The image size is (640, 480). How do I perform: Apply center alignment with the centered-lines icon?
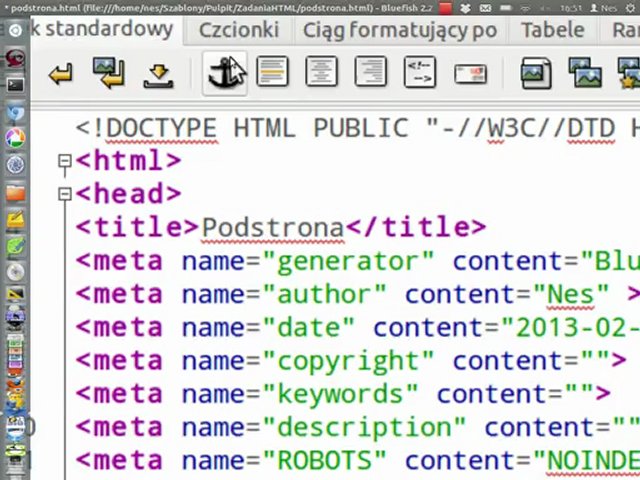(x=322, y=72)
